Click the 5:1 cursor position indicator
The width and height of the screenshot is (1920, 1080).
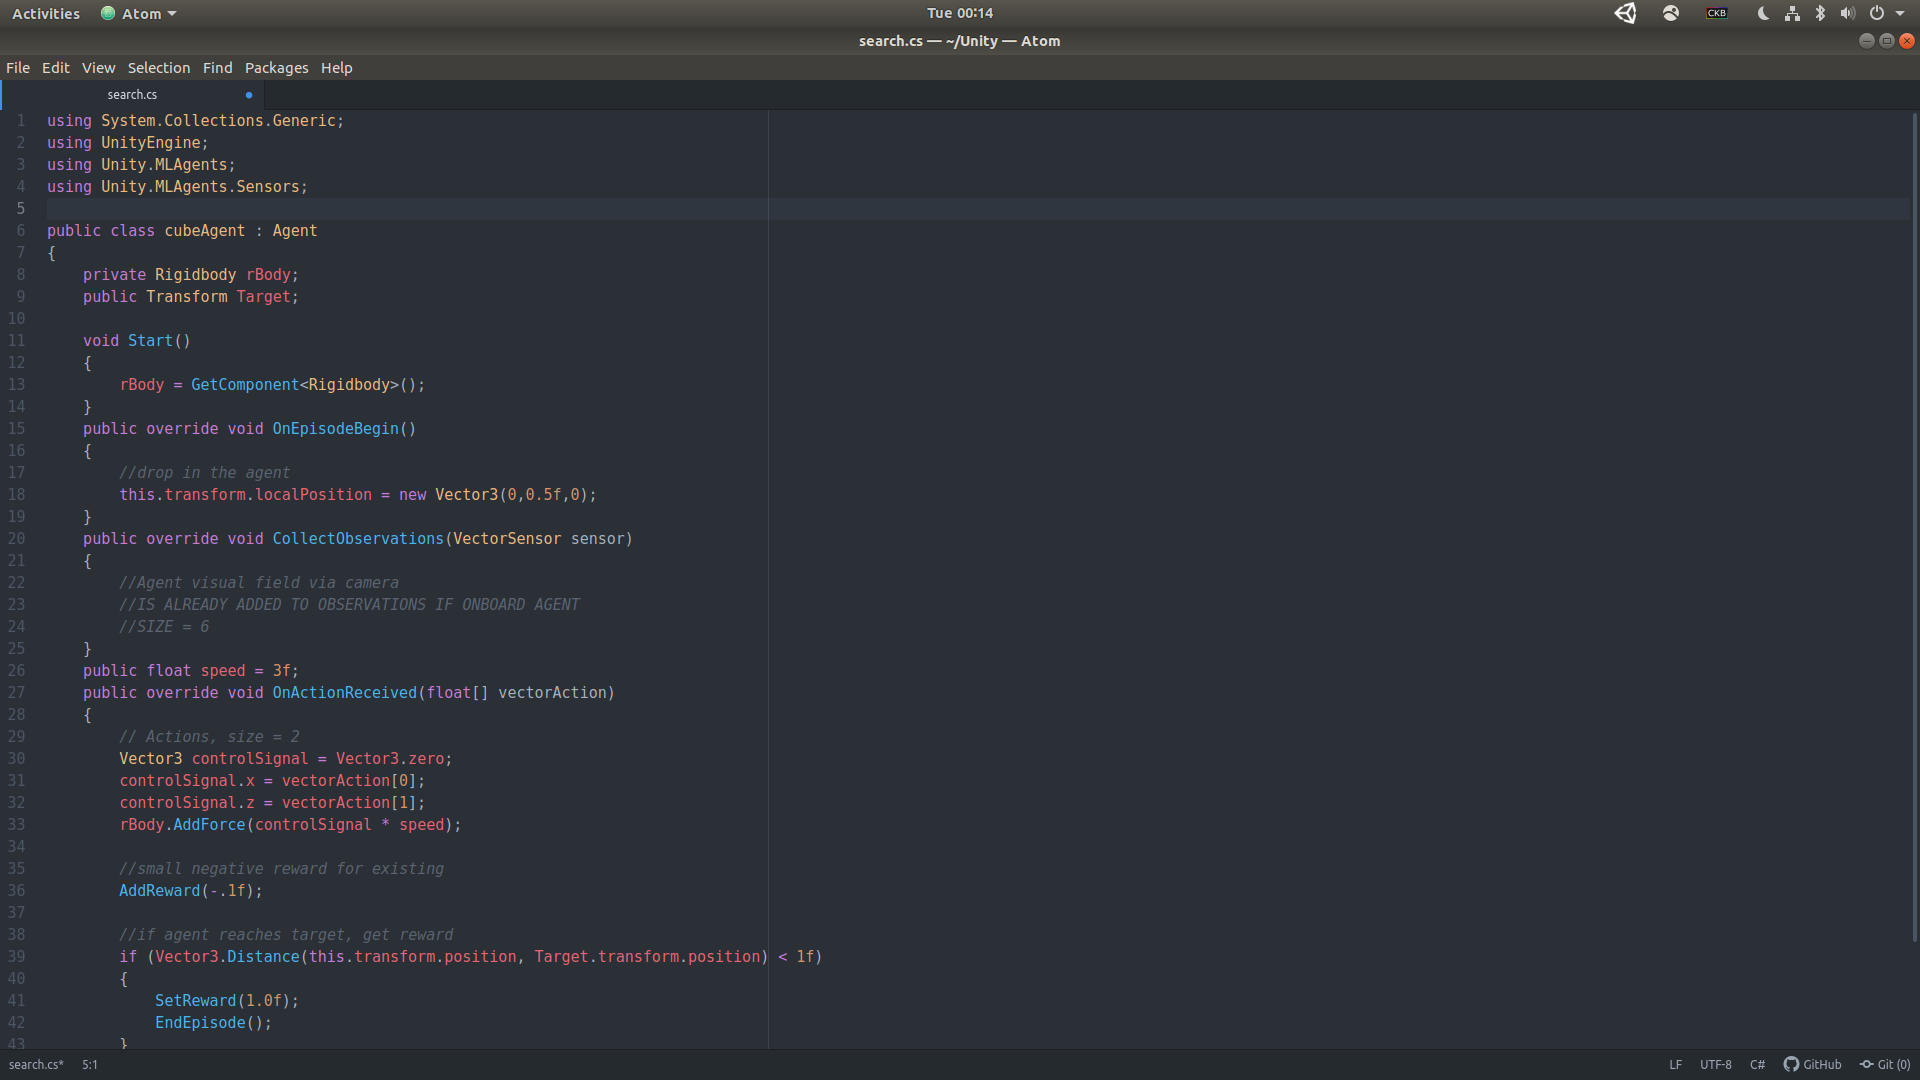pos(90,1064)
